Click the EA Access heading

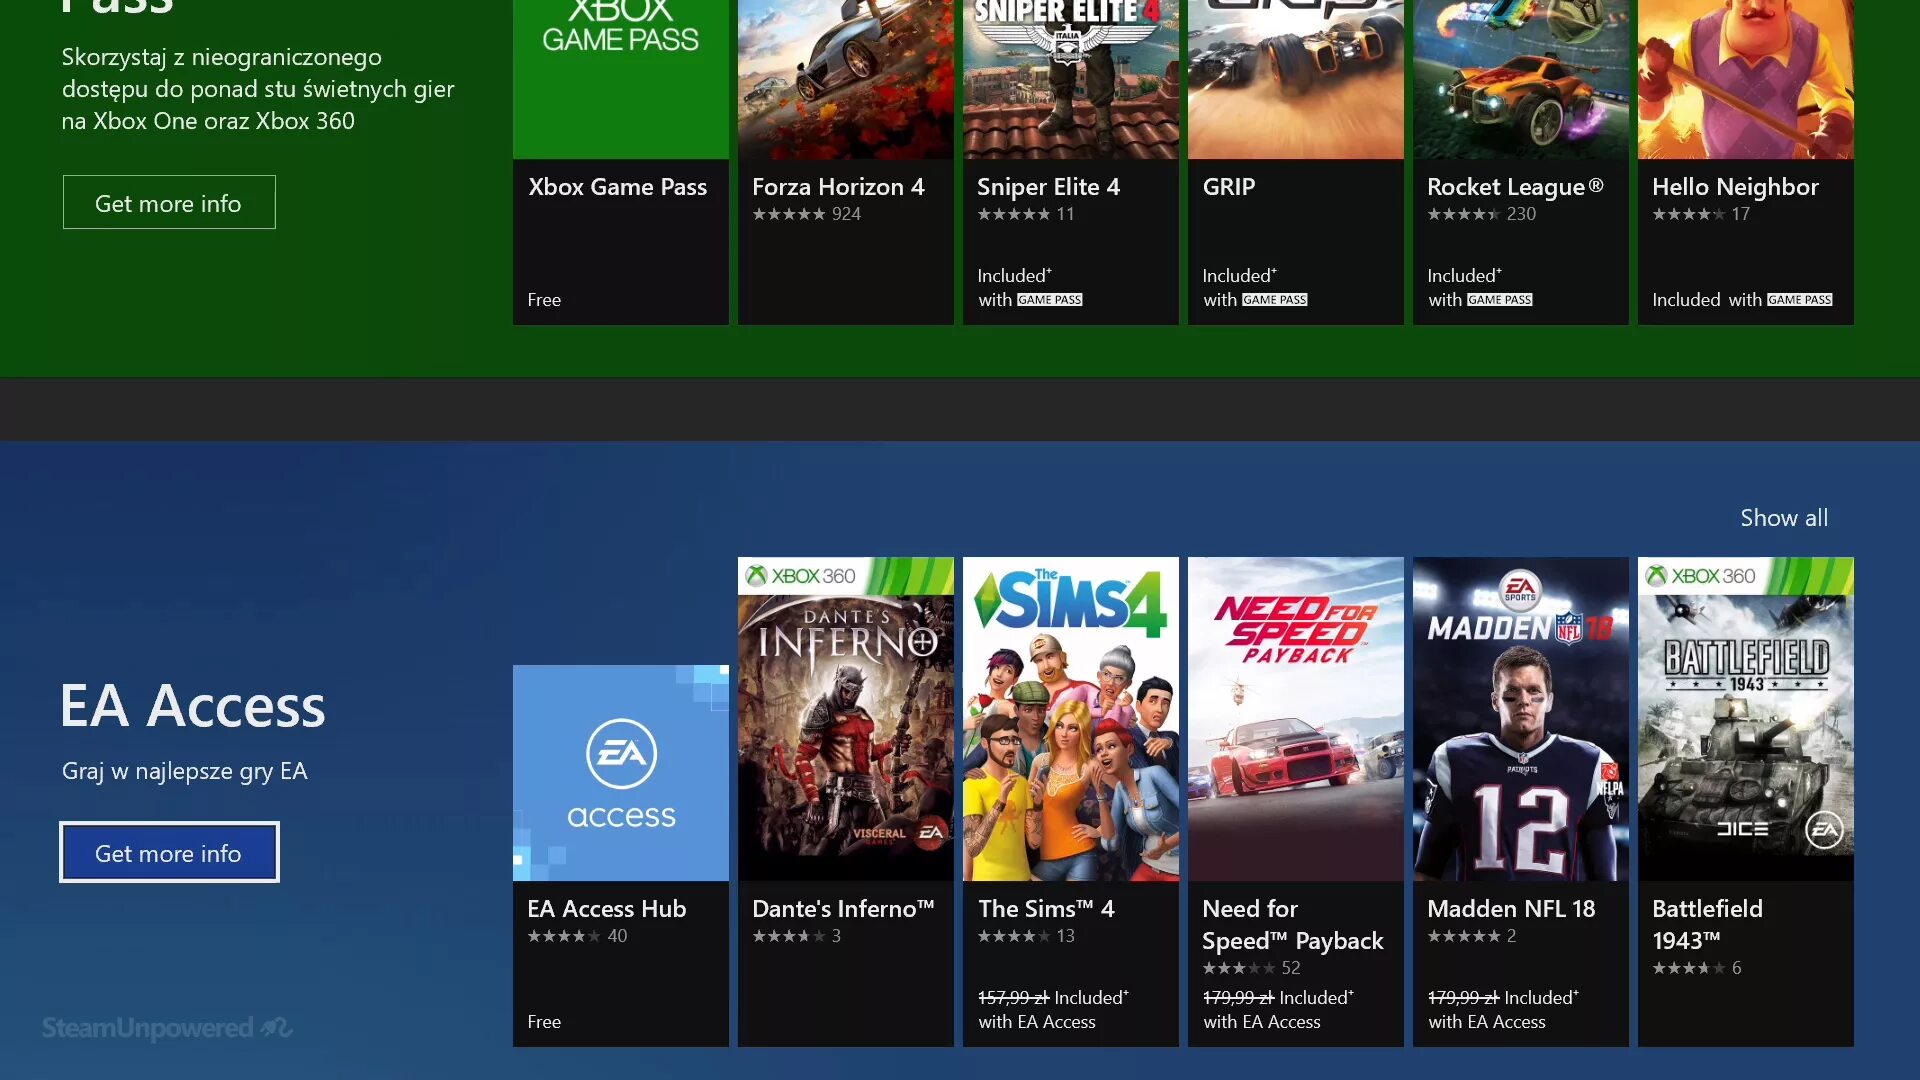[193, 706]
